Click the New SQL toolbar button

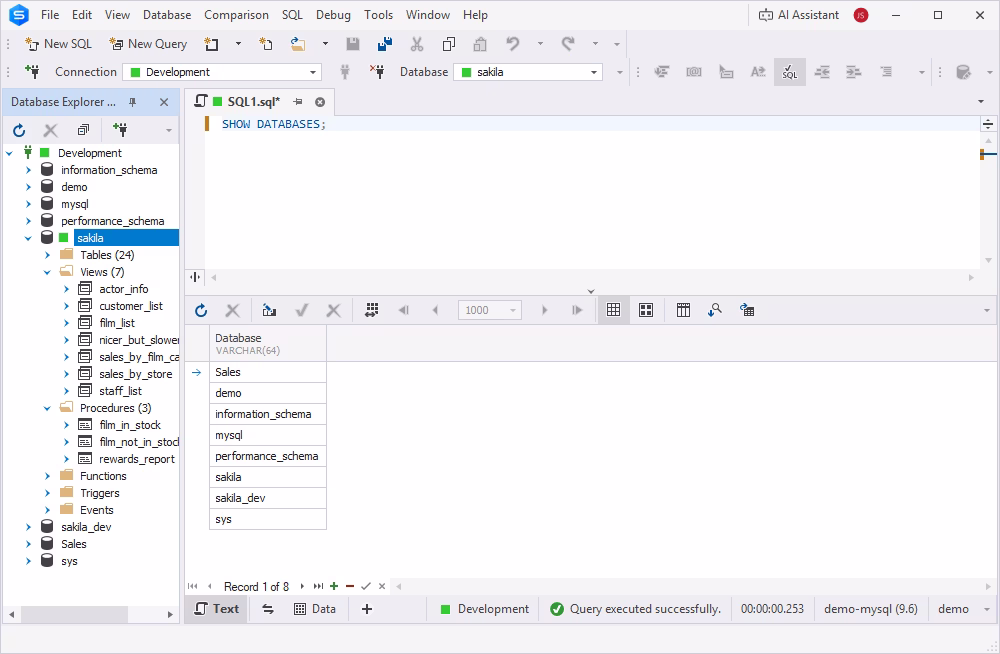58,44
